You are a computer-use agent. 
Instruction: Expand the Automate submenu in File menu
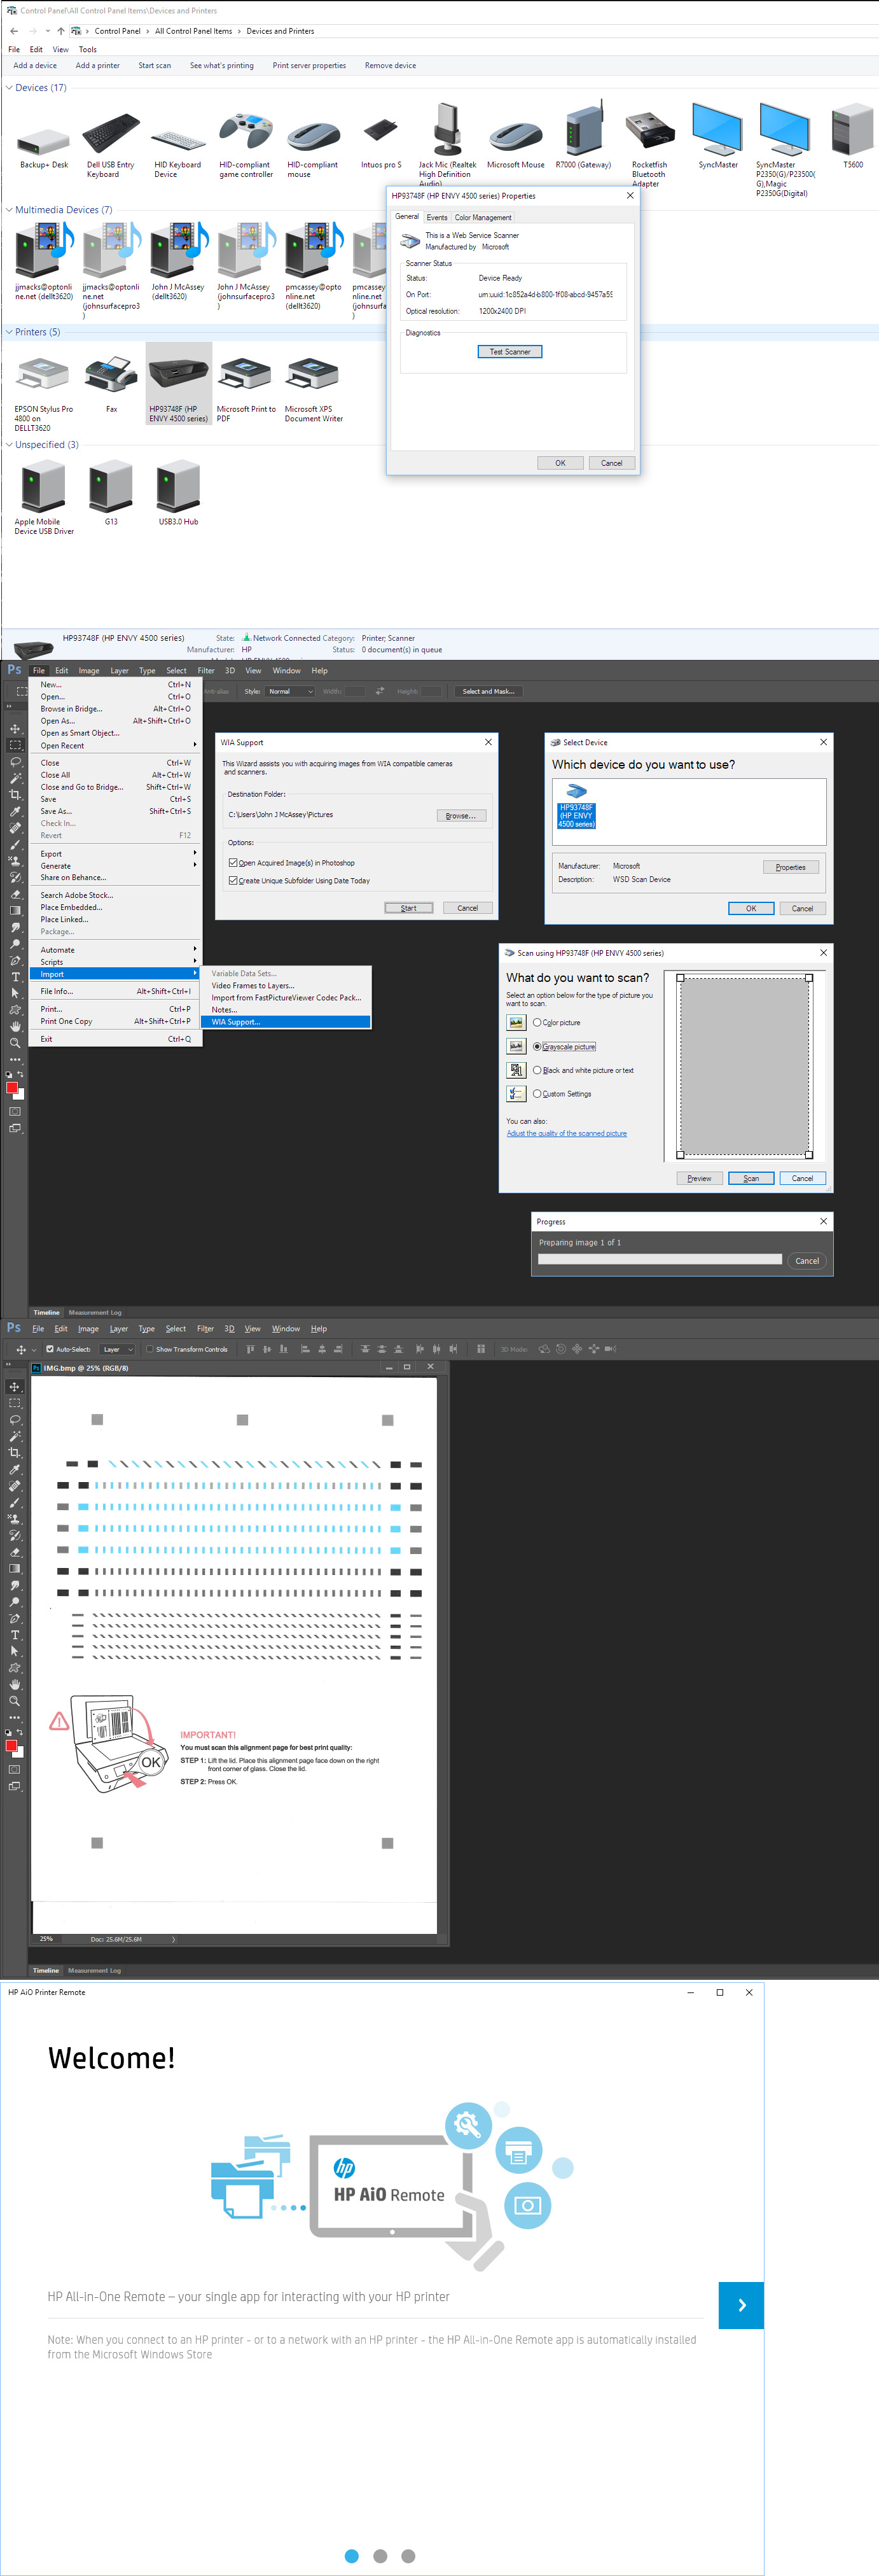coord(117,950)
